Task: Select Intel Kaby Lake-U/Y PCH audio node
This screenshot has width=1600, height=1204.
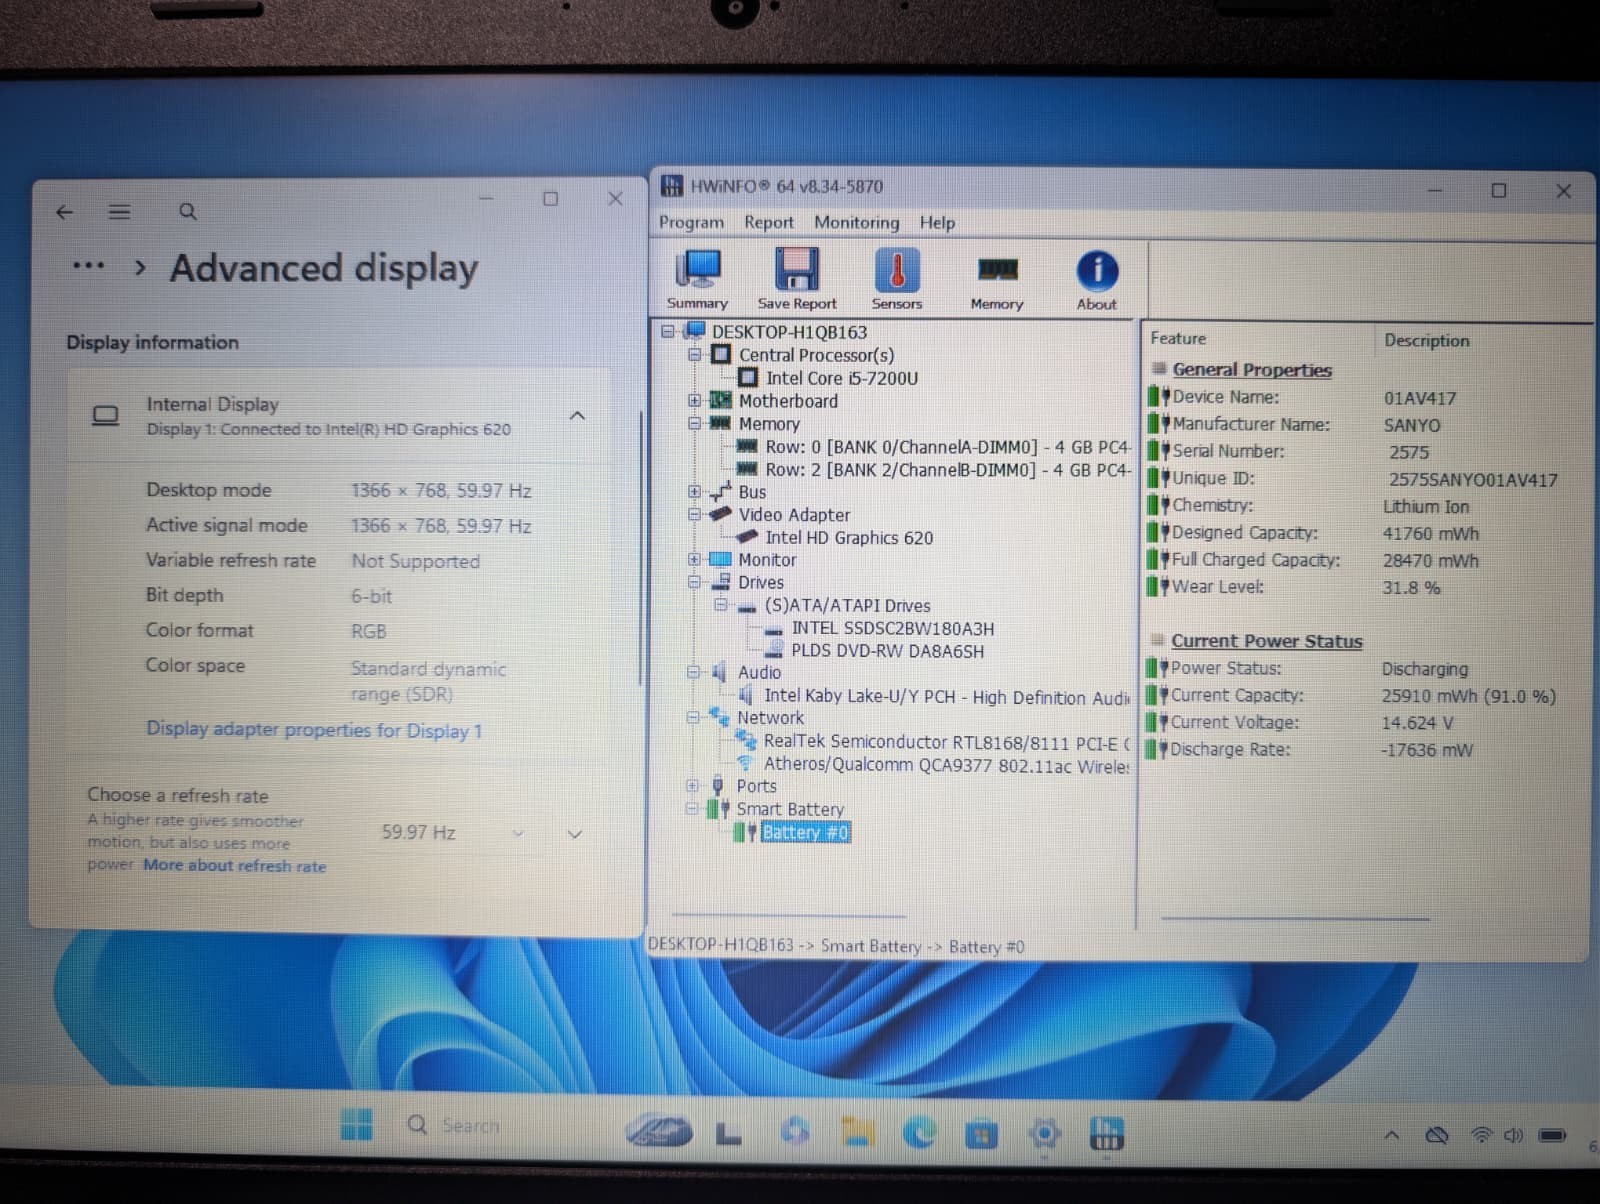Action: tap(946, 697)
